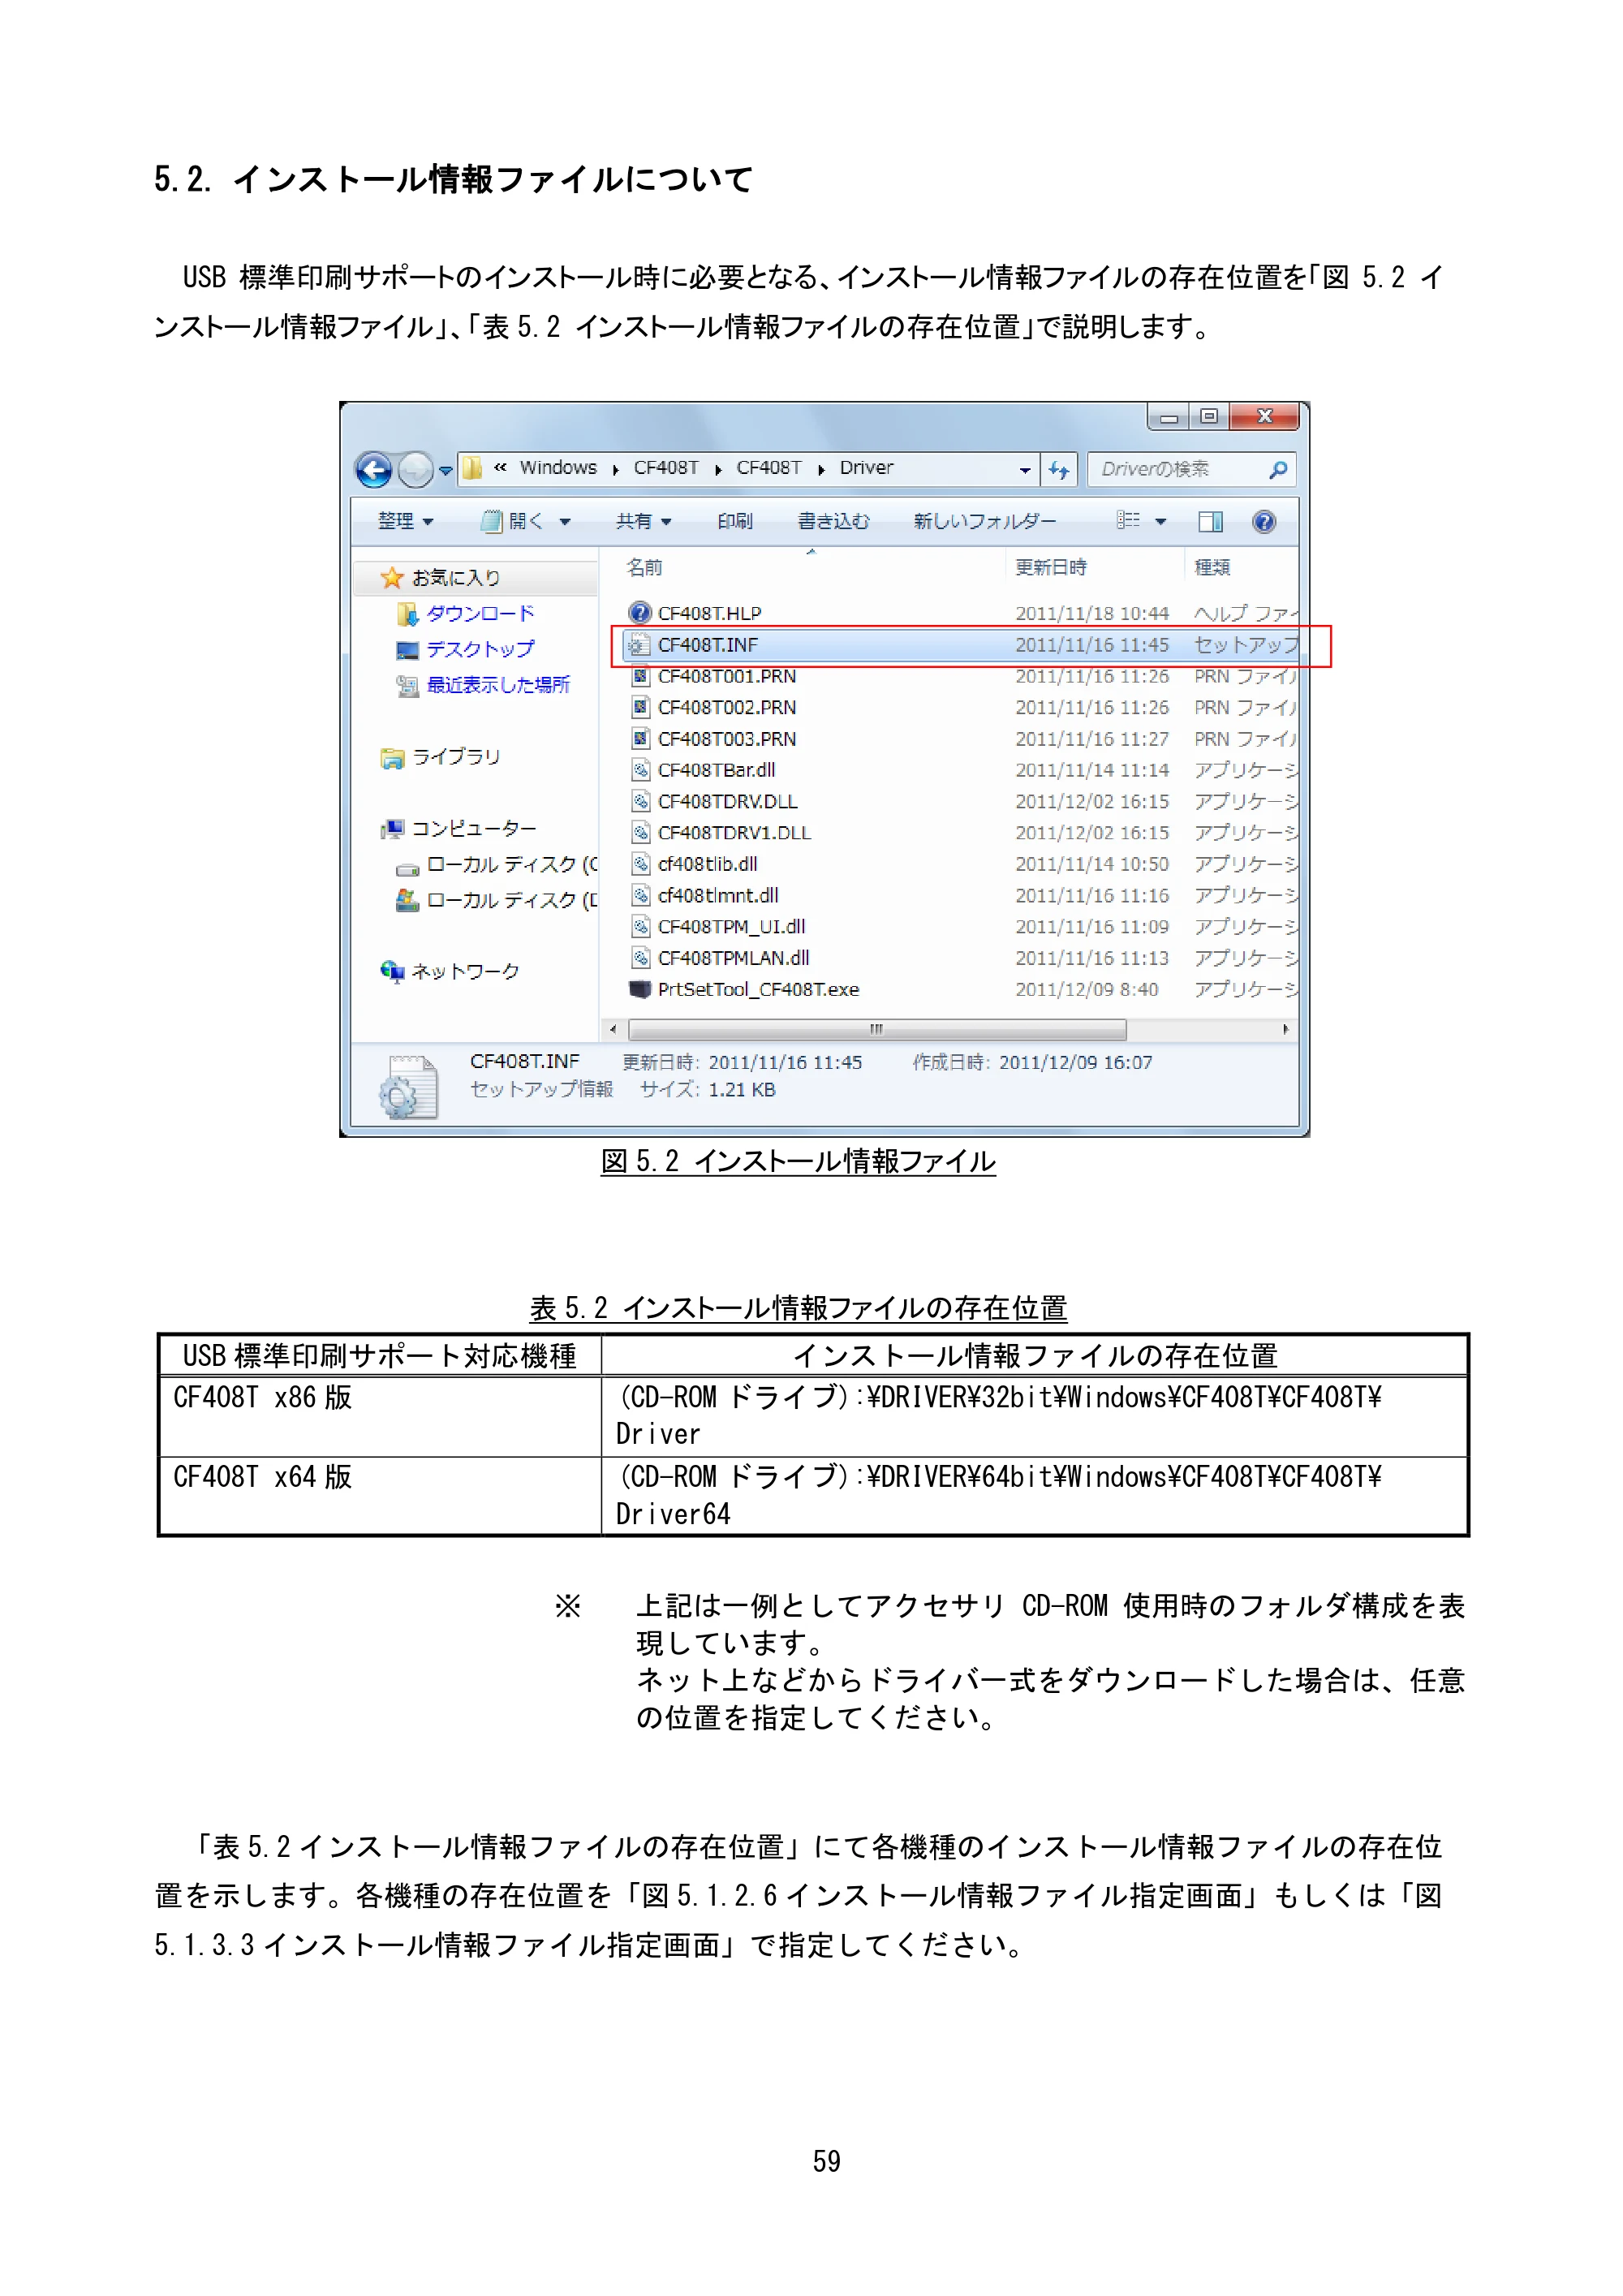This screenshot has width=1623, height=2296.
Task: Expand the address bar history dropdown
Action: pyautogui.click(x=1024, y=469)
